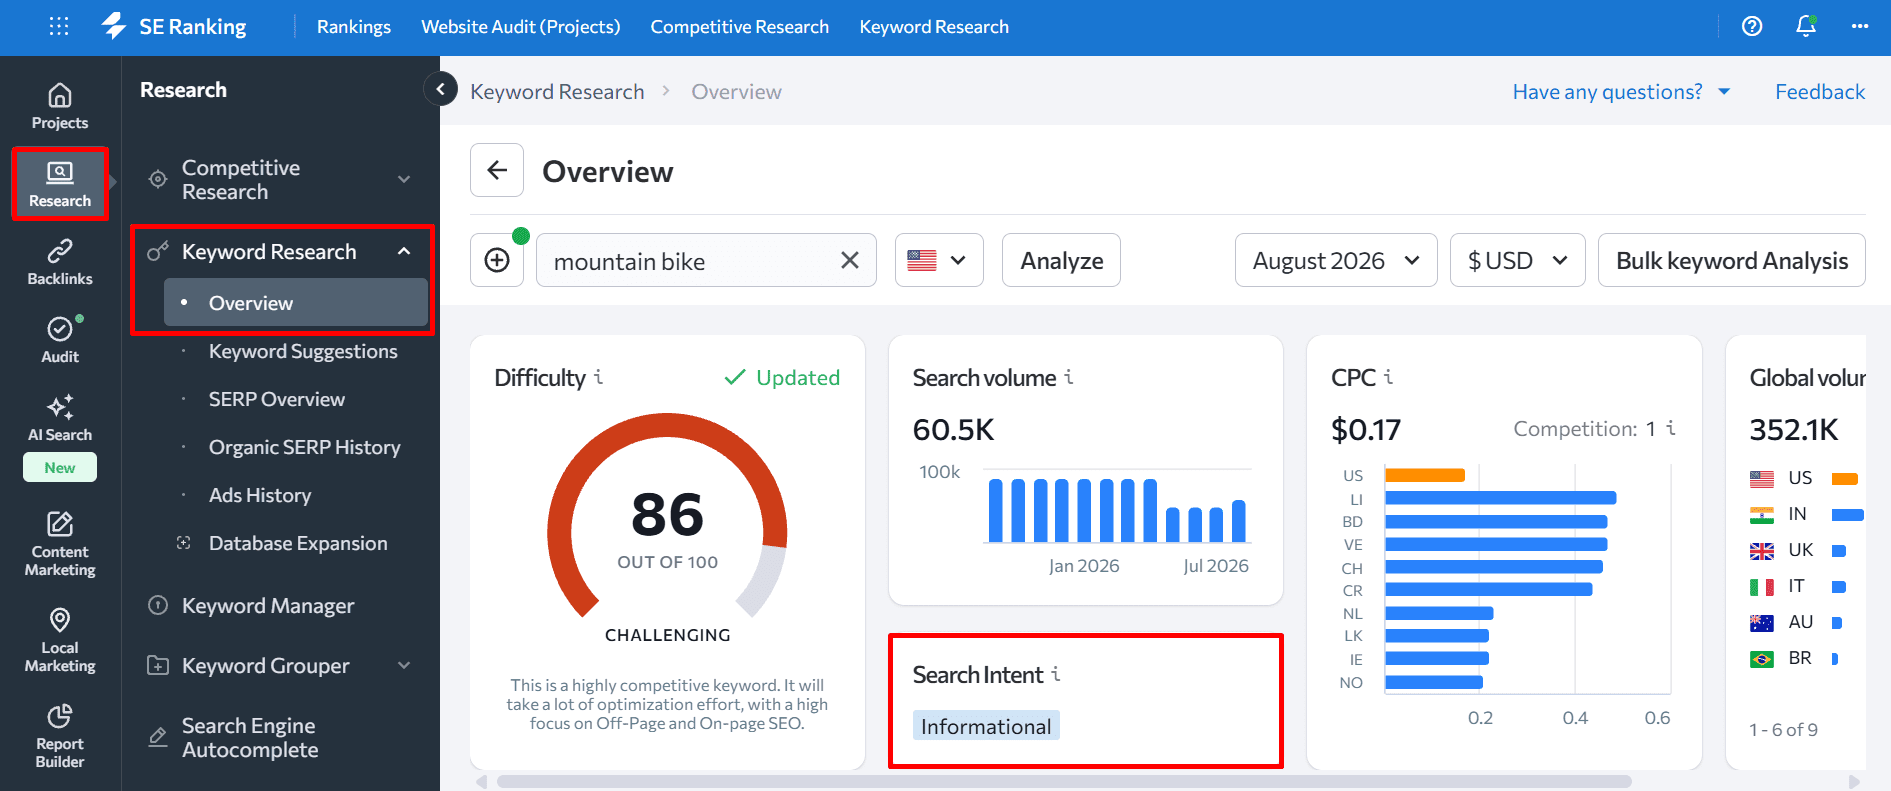Click the Competition info icon
Image resolution: width=1891 pixels, height=791 pixels.
(1670, 428)
